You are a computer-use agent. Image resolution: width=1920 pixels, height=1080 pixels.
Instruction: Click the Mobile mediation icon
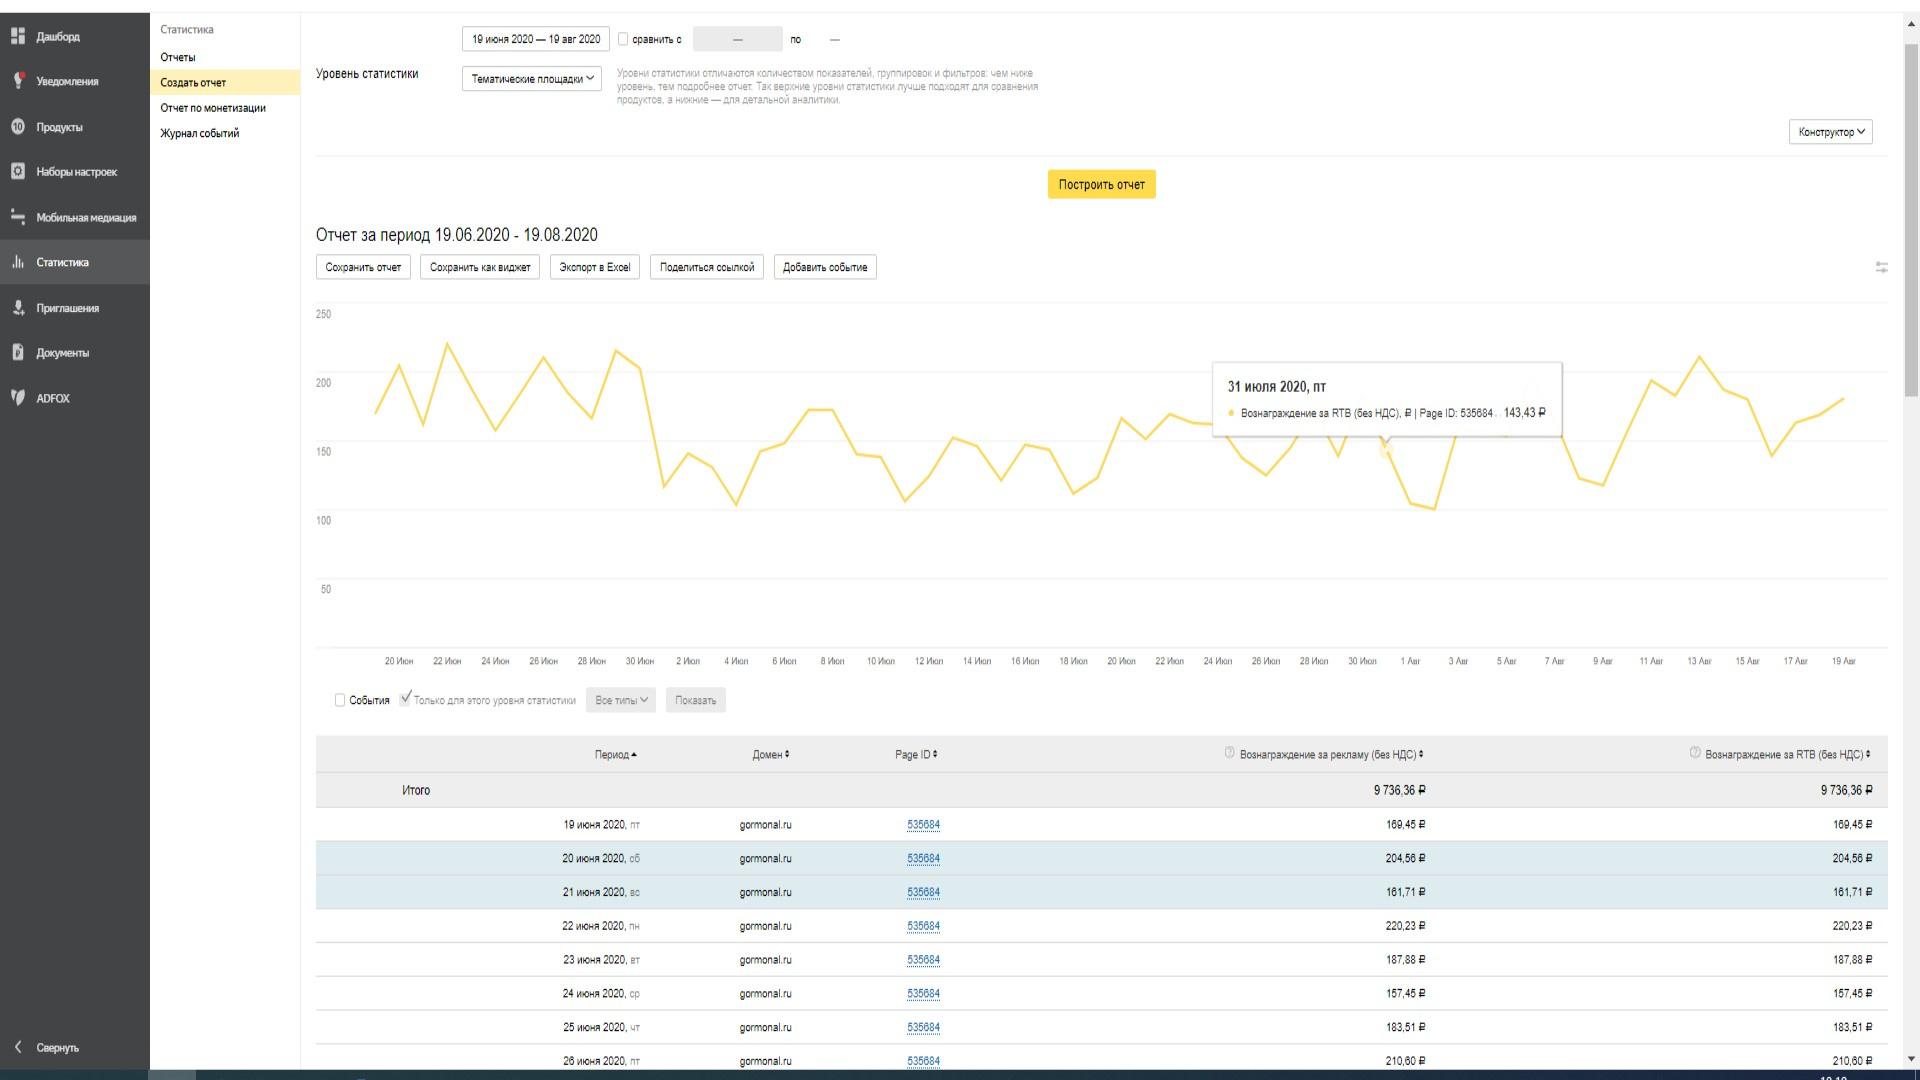[18, 217]
